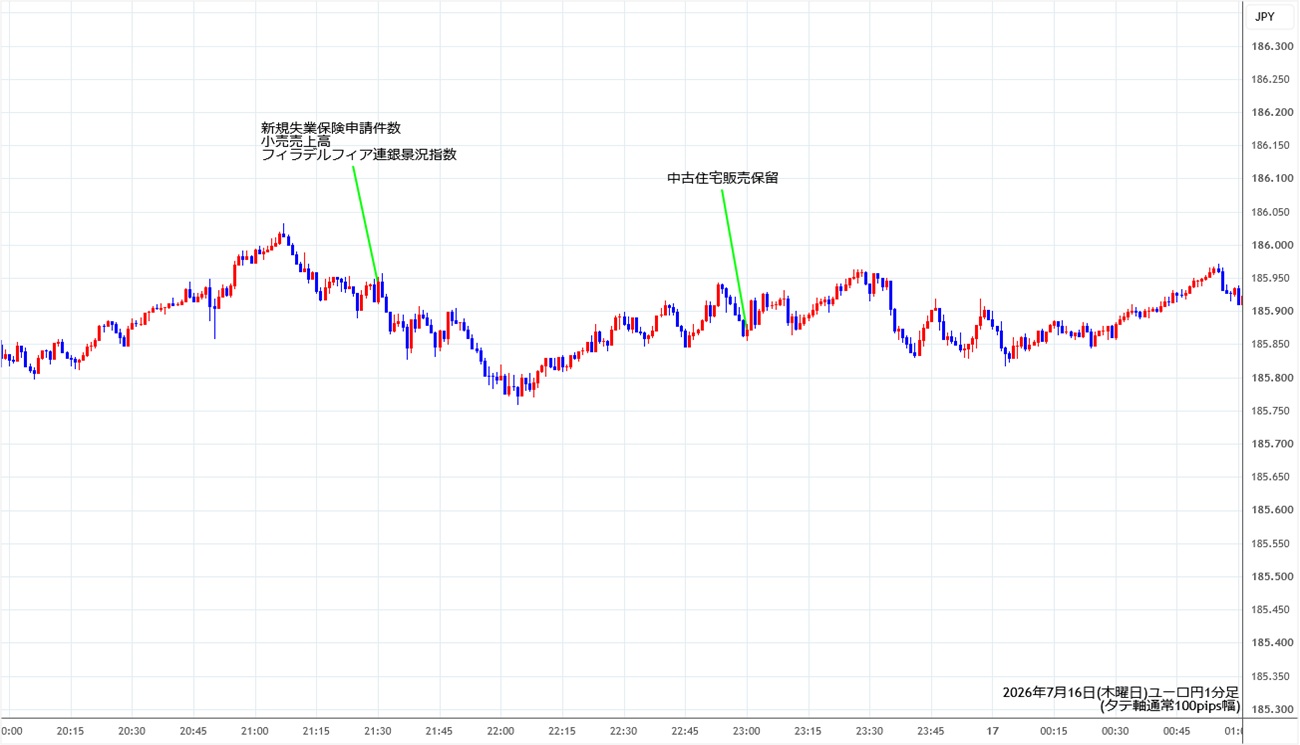Select the 185.750 price axis label
1300x745 pixels.
pyautogui.click(x=1270, y=410)
